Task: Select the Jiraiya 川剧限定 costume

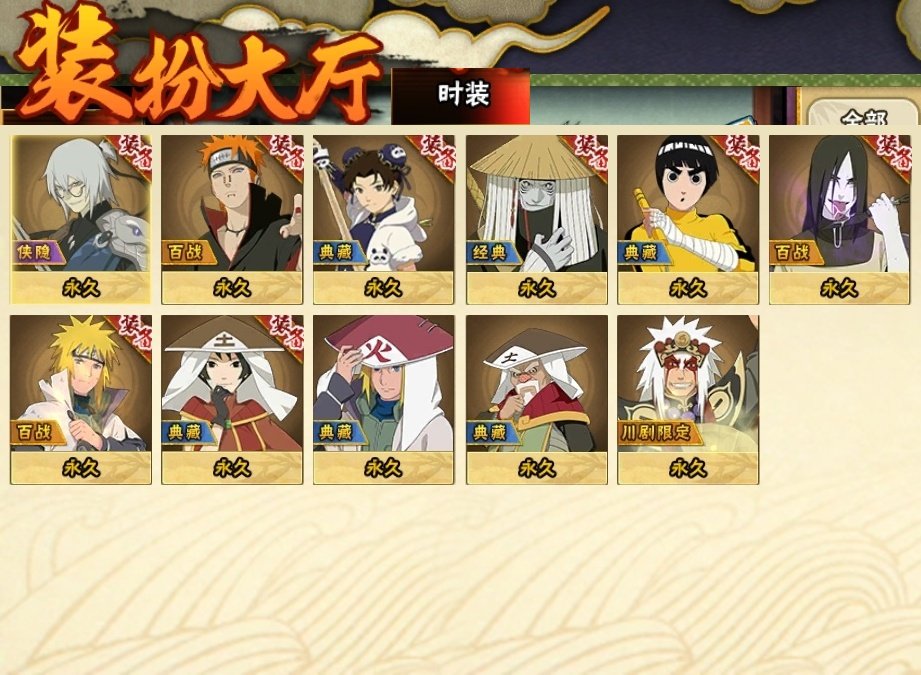Action: [688, 399]
